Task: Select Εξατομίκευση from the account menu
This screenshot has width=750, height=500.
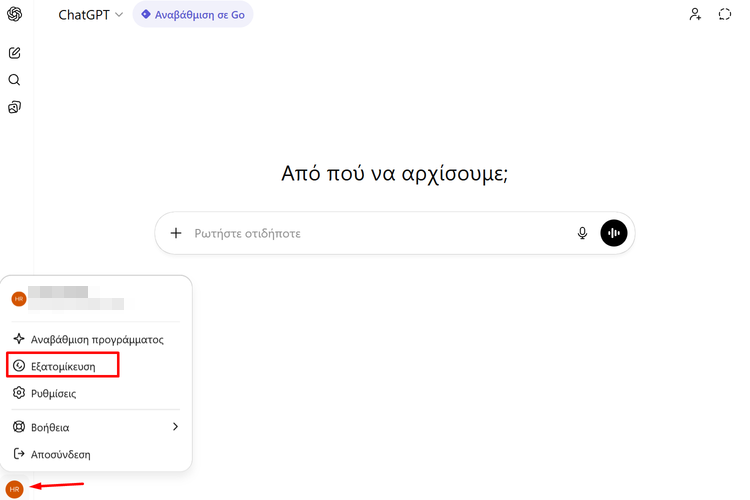Action: (63, 366)
